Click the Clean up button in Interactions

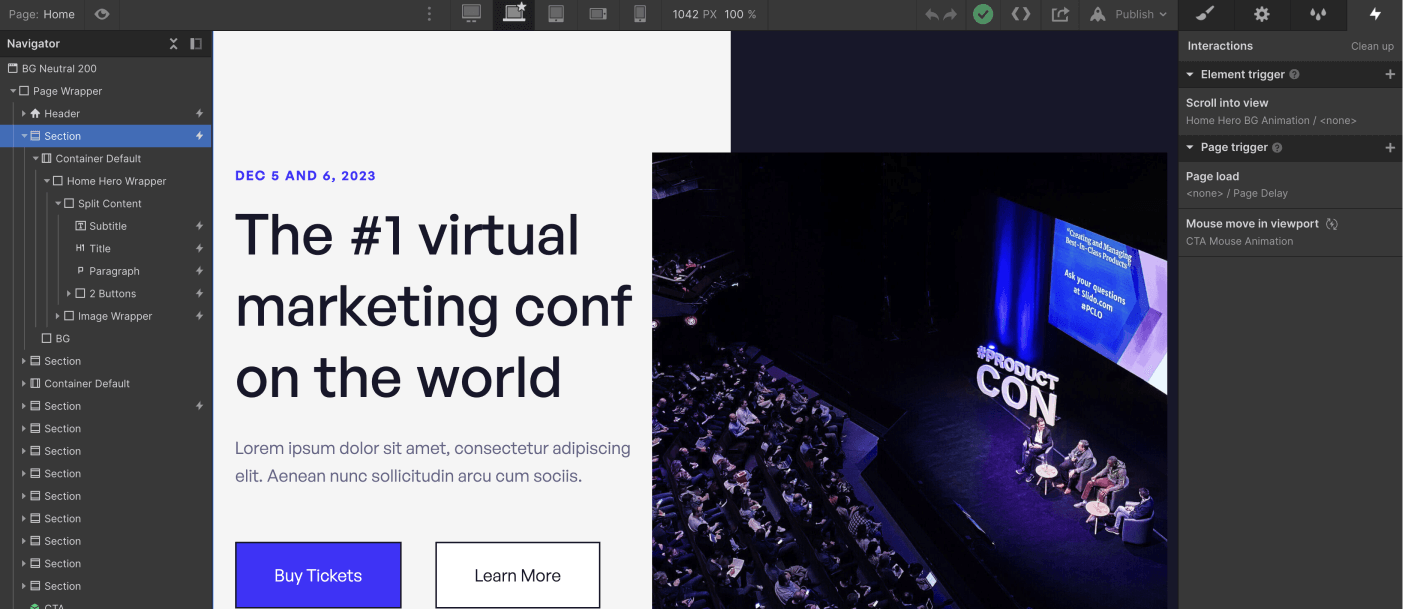pyautogui.click(x=1372, y=46)
